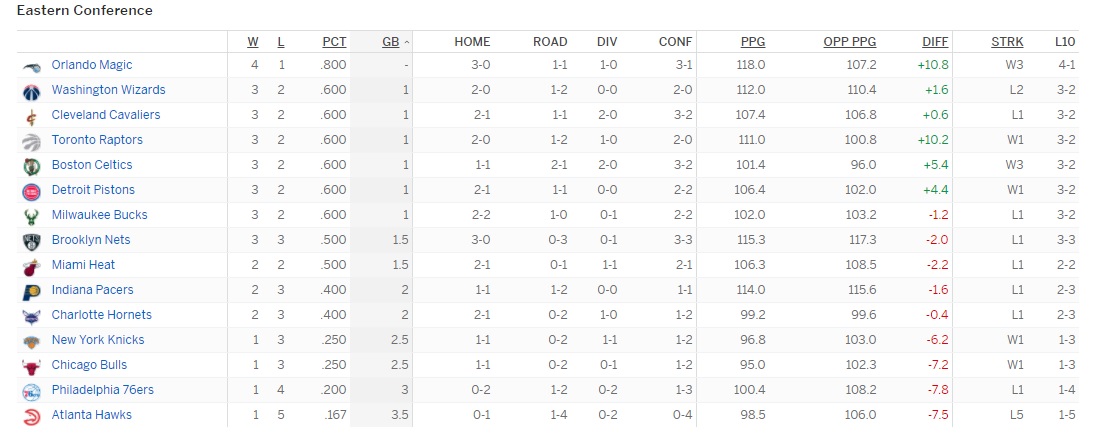Sort table by OPP PPG header
1097x437 pixels.
click(849, 42)
